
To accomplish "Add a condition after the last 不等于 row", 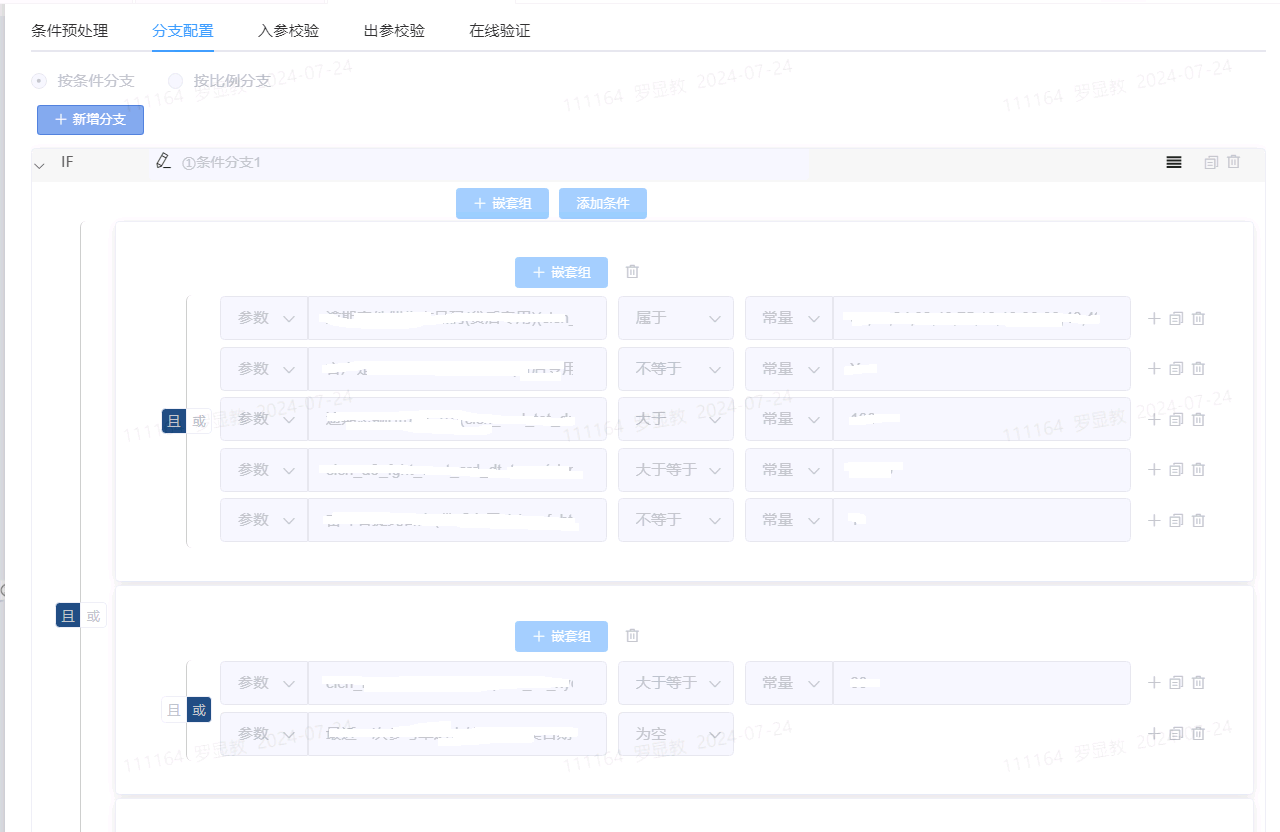I will (1154, 520).
